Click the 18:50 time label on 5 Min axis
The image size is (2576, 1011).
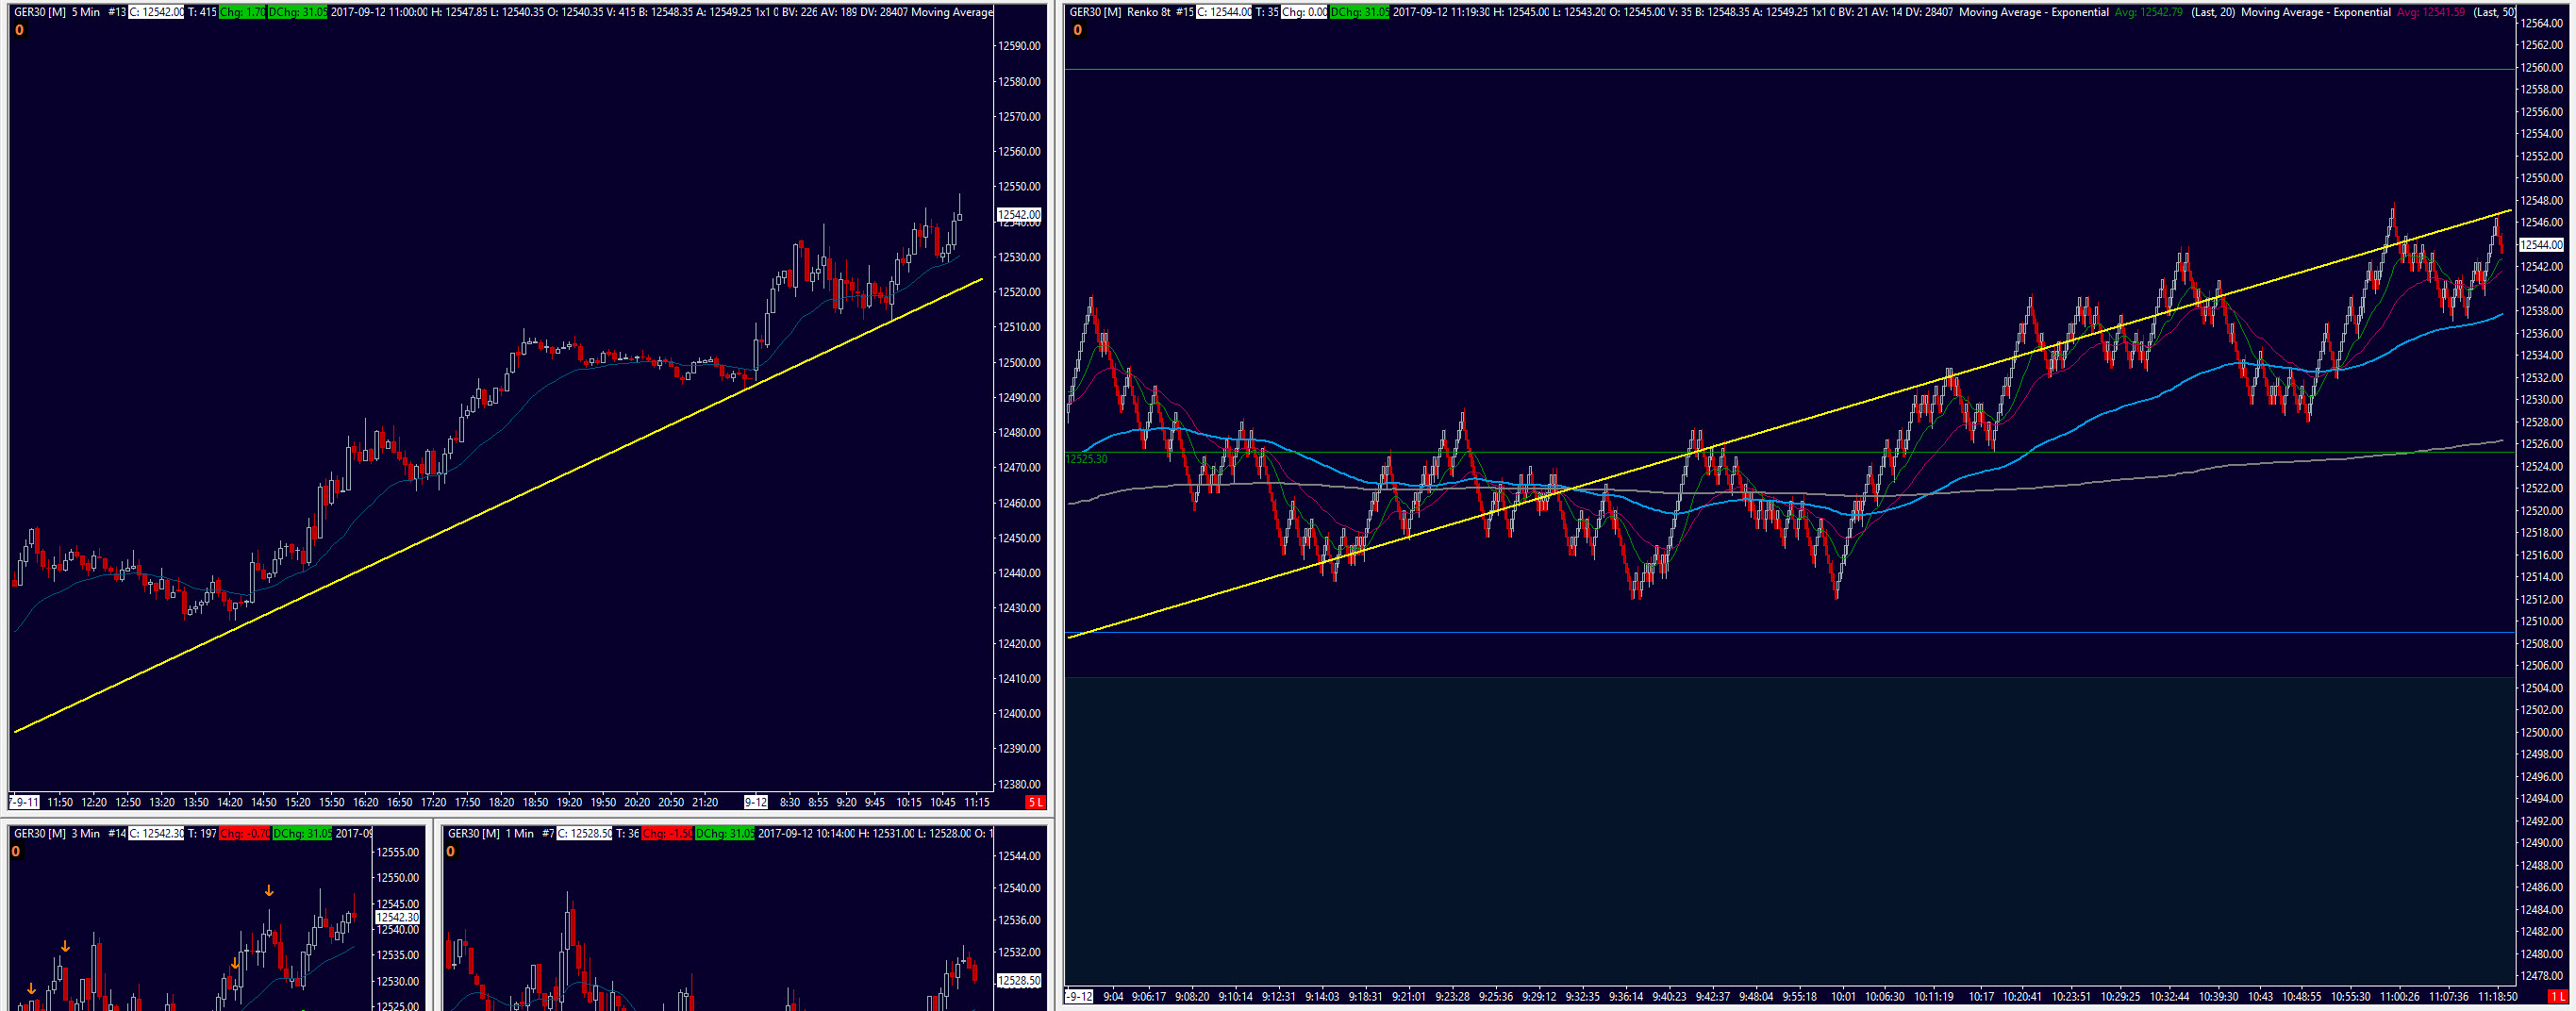pos(535,802)
